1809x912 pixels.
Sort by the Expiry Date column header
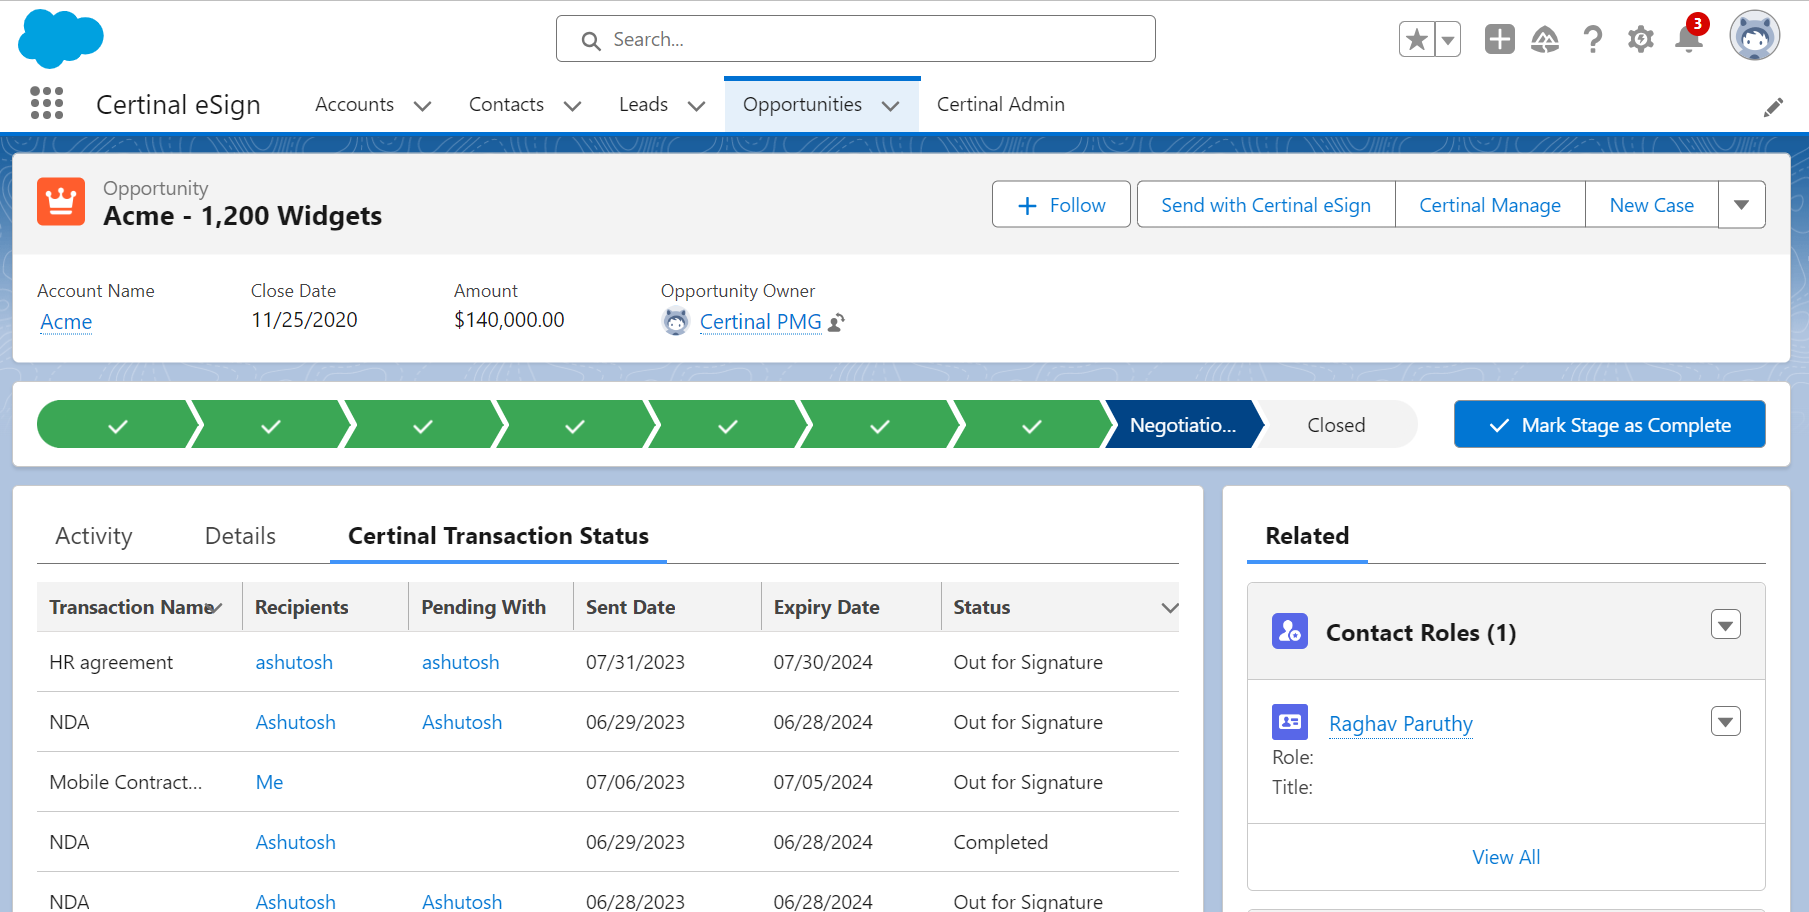tap(826, 607)
